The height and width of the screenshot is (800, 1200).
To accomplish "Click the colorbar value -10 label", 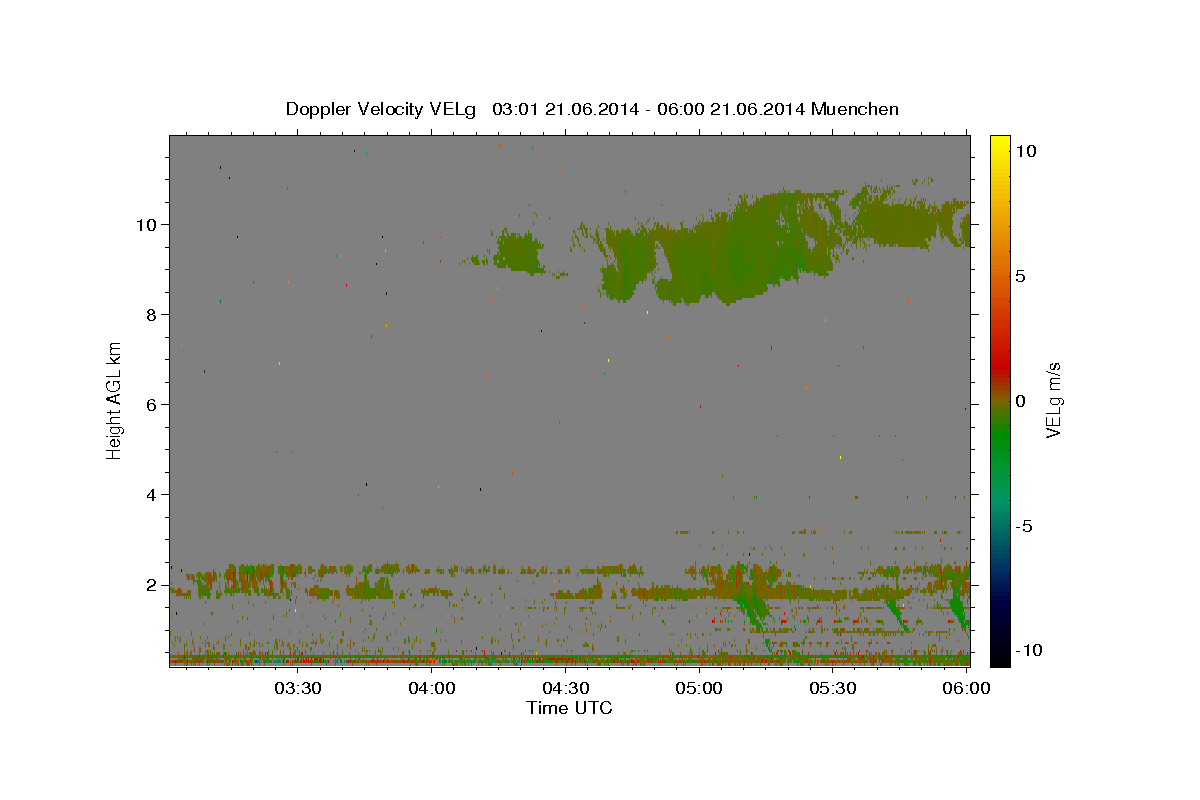I will click(x=1028, y=650).
